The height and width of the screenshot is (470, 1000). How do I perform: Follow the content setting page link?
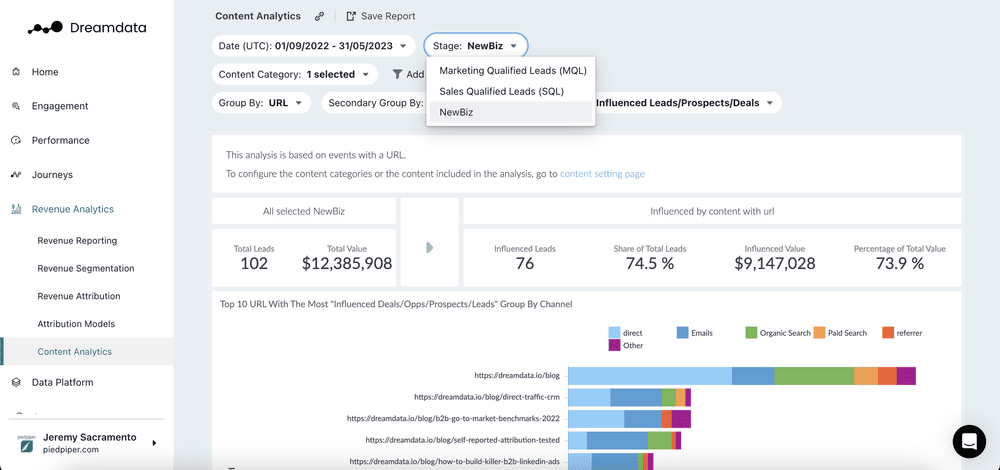(x=602, y=173)
